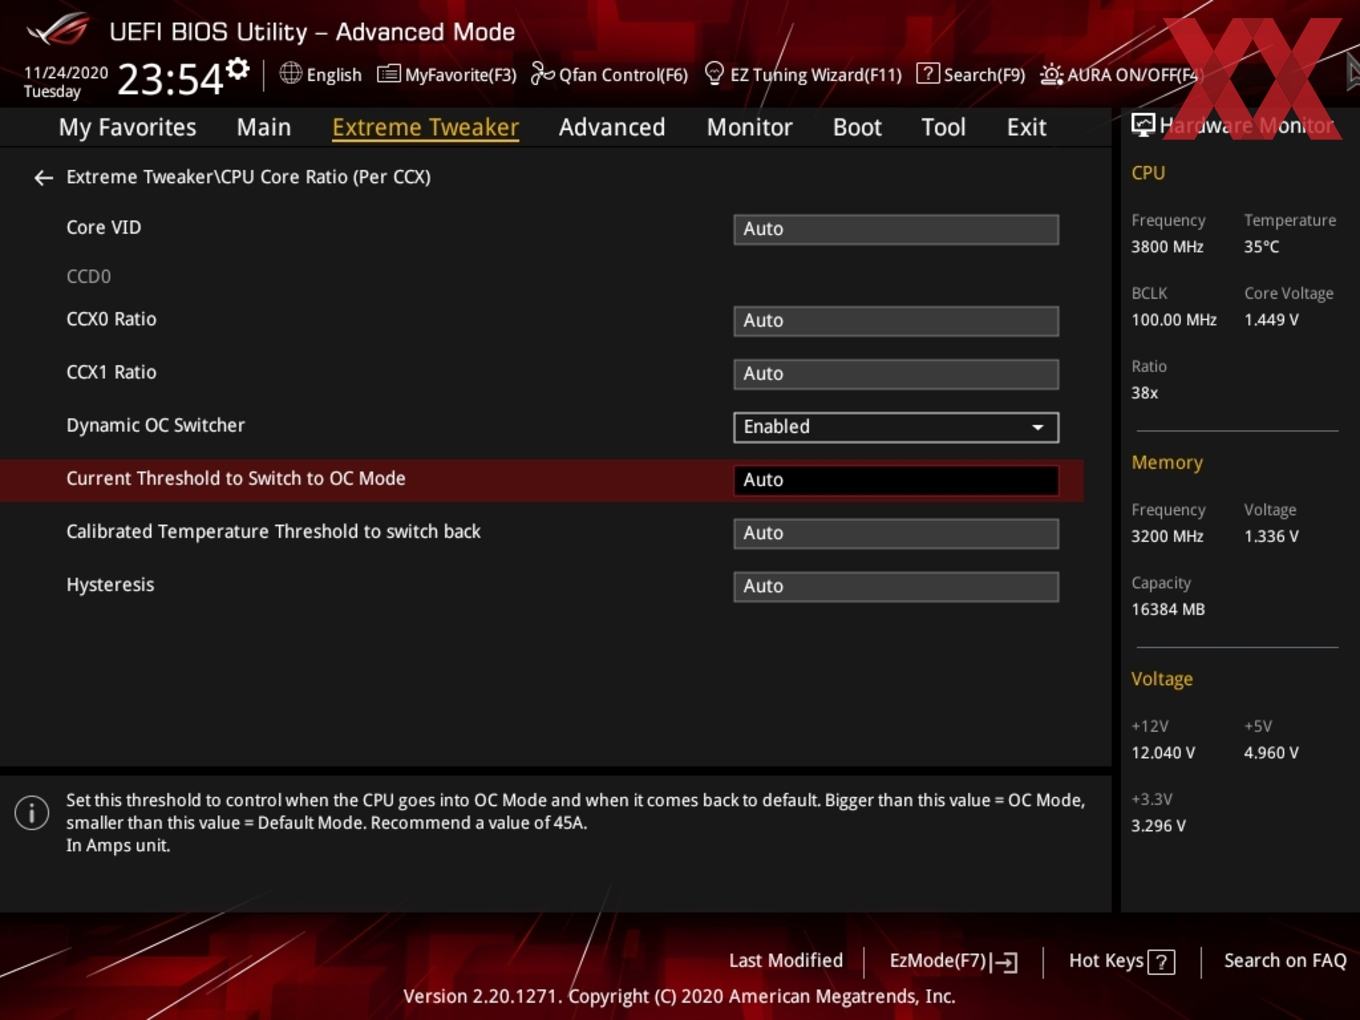Screen dimensions: 1360x1020
Task: Click the Dynamic OC Switcher label
Action: coord(155,425)
